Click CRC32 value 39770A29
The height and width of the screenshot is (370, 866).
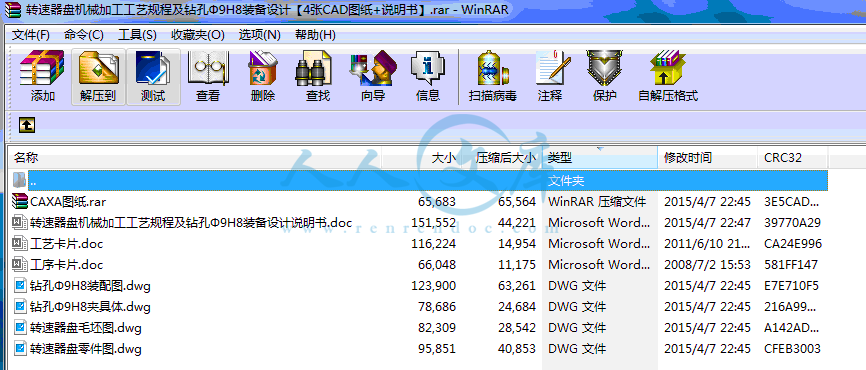(793, 223)
